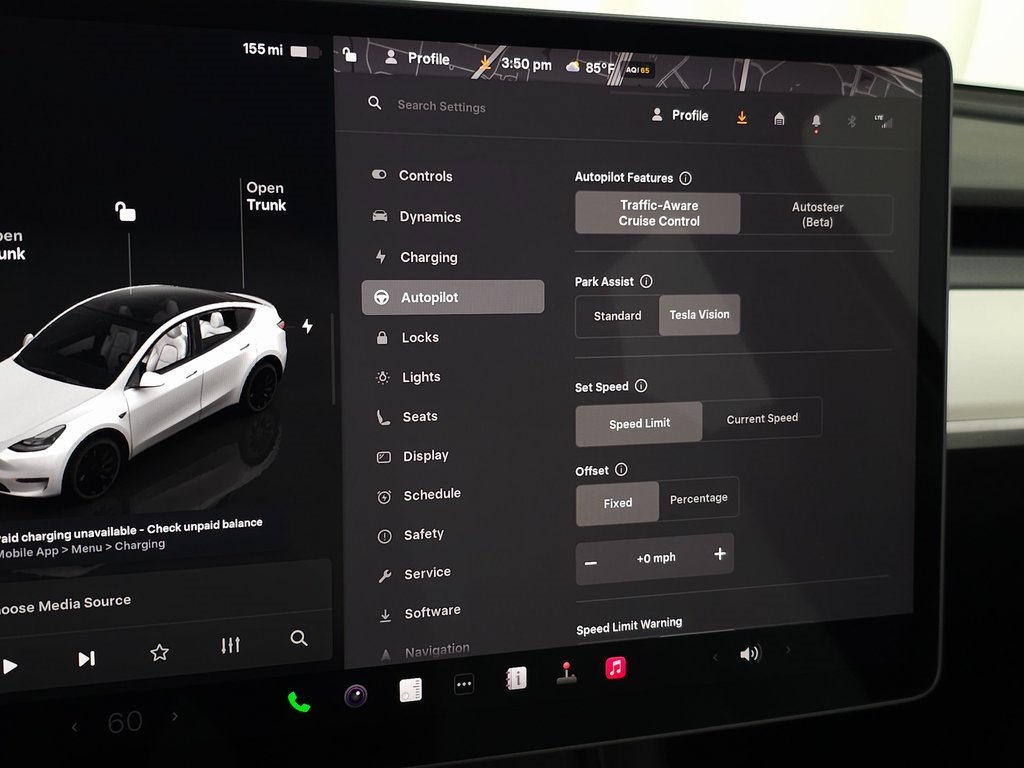Click the Search Settings field
1024x768 pixels.
[441, 106]
